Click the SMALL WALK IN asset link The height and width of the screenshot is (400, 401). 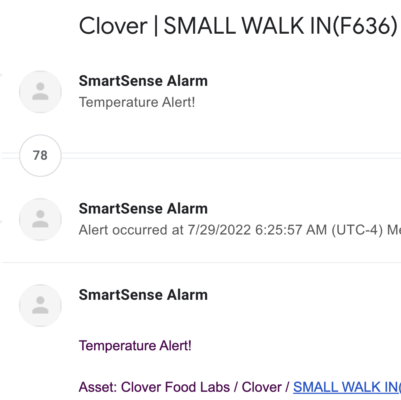(x=347, y=387)
